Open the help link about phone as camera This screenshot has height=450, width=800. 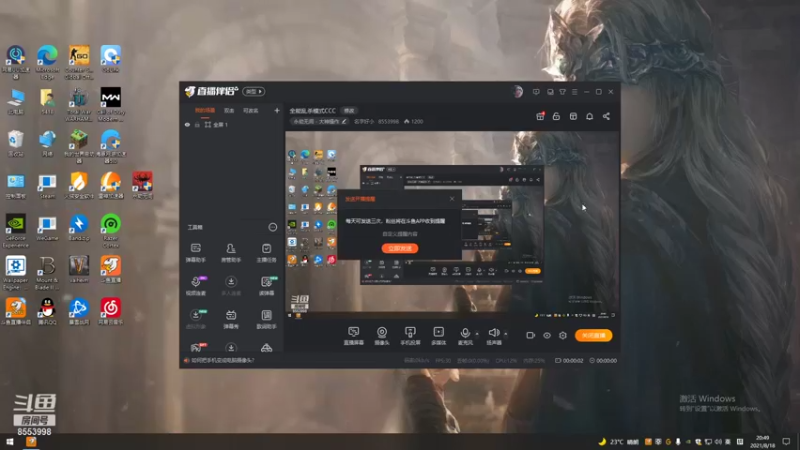(222, 360)
